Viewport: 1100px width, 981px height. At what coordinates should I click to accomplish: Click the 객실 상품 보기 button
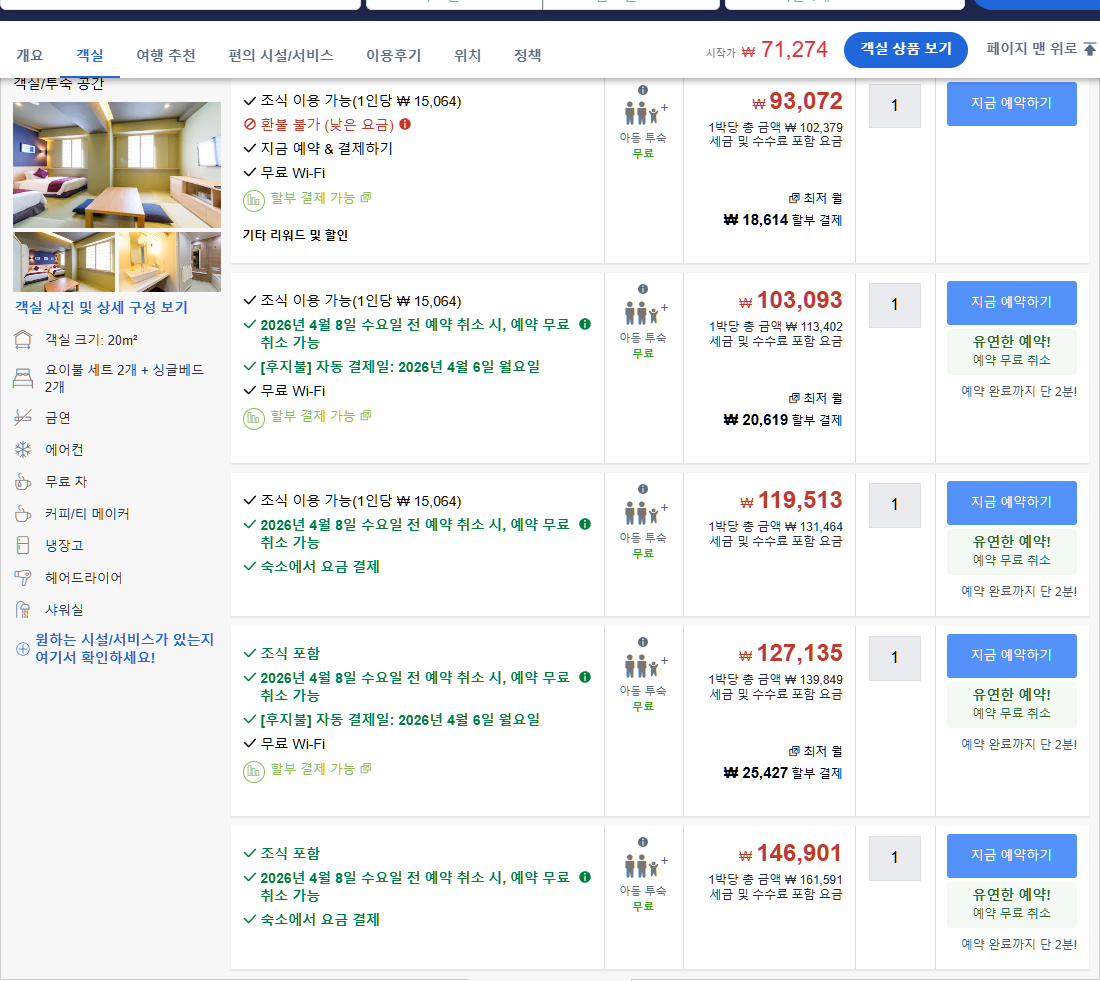click(x=905, y=49)
